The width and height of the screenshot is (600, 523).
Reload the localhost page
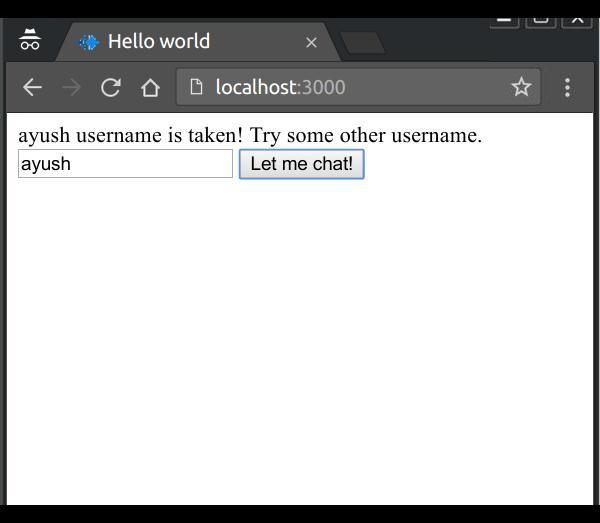111,87
